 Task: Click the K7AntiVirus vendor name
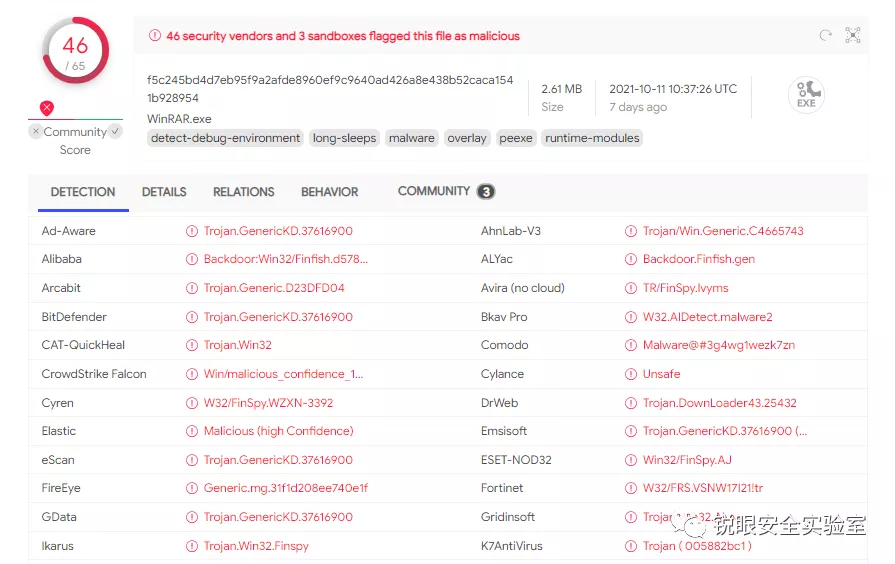pyautogui.click(x=511, y=546)
